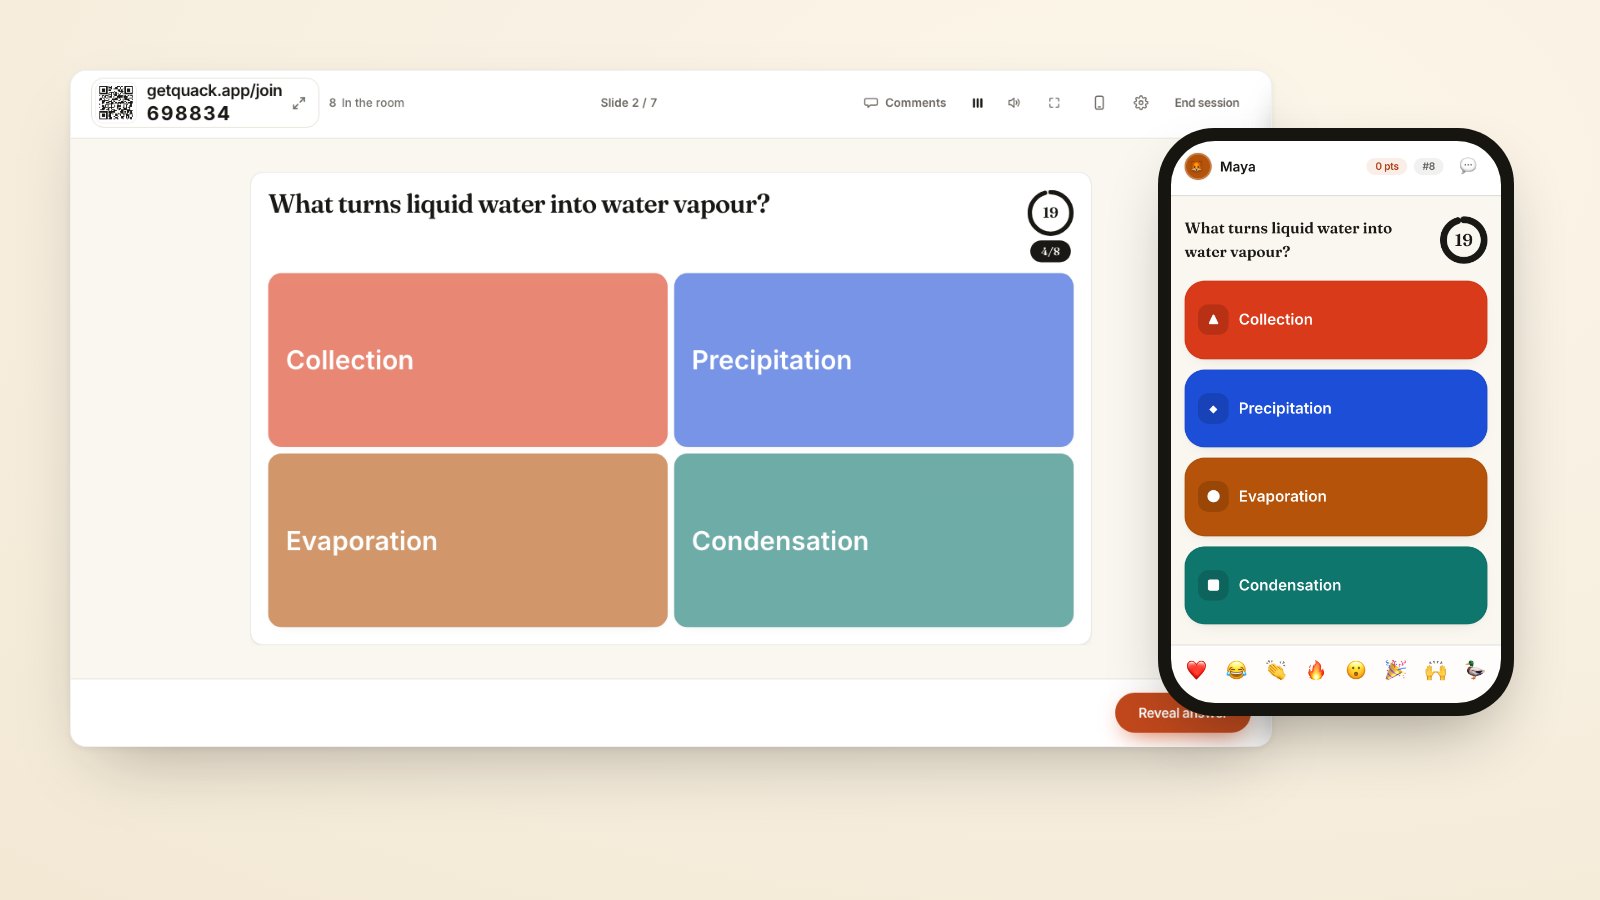Choose Precipitation on the phone
Viewport: 1600px width, 900px height.
(1336, 408)
